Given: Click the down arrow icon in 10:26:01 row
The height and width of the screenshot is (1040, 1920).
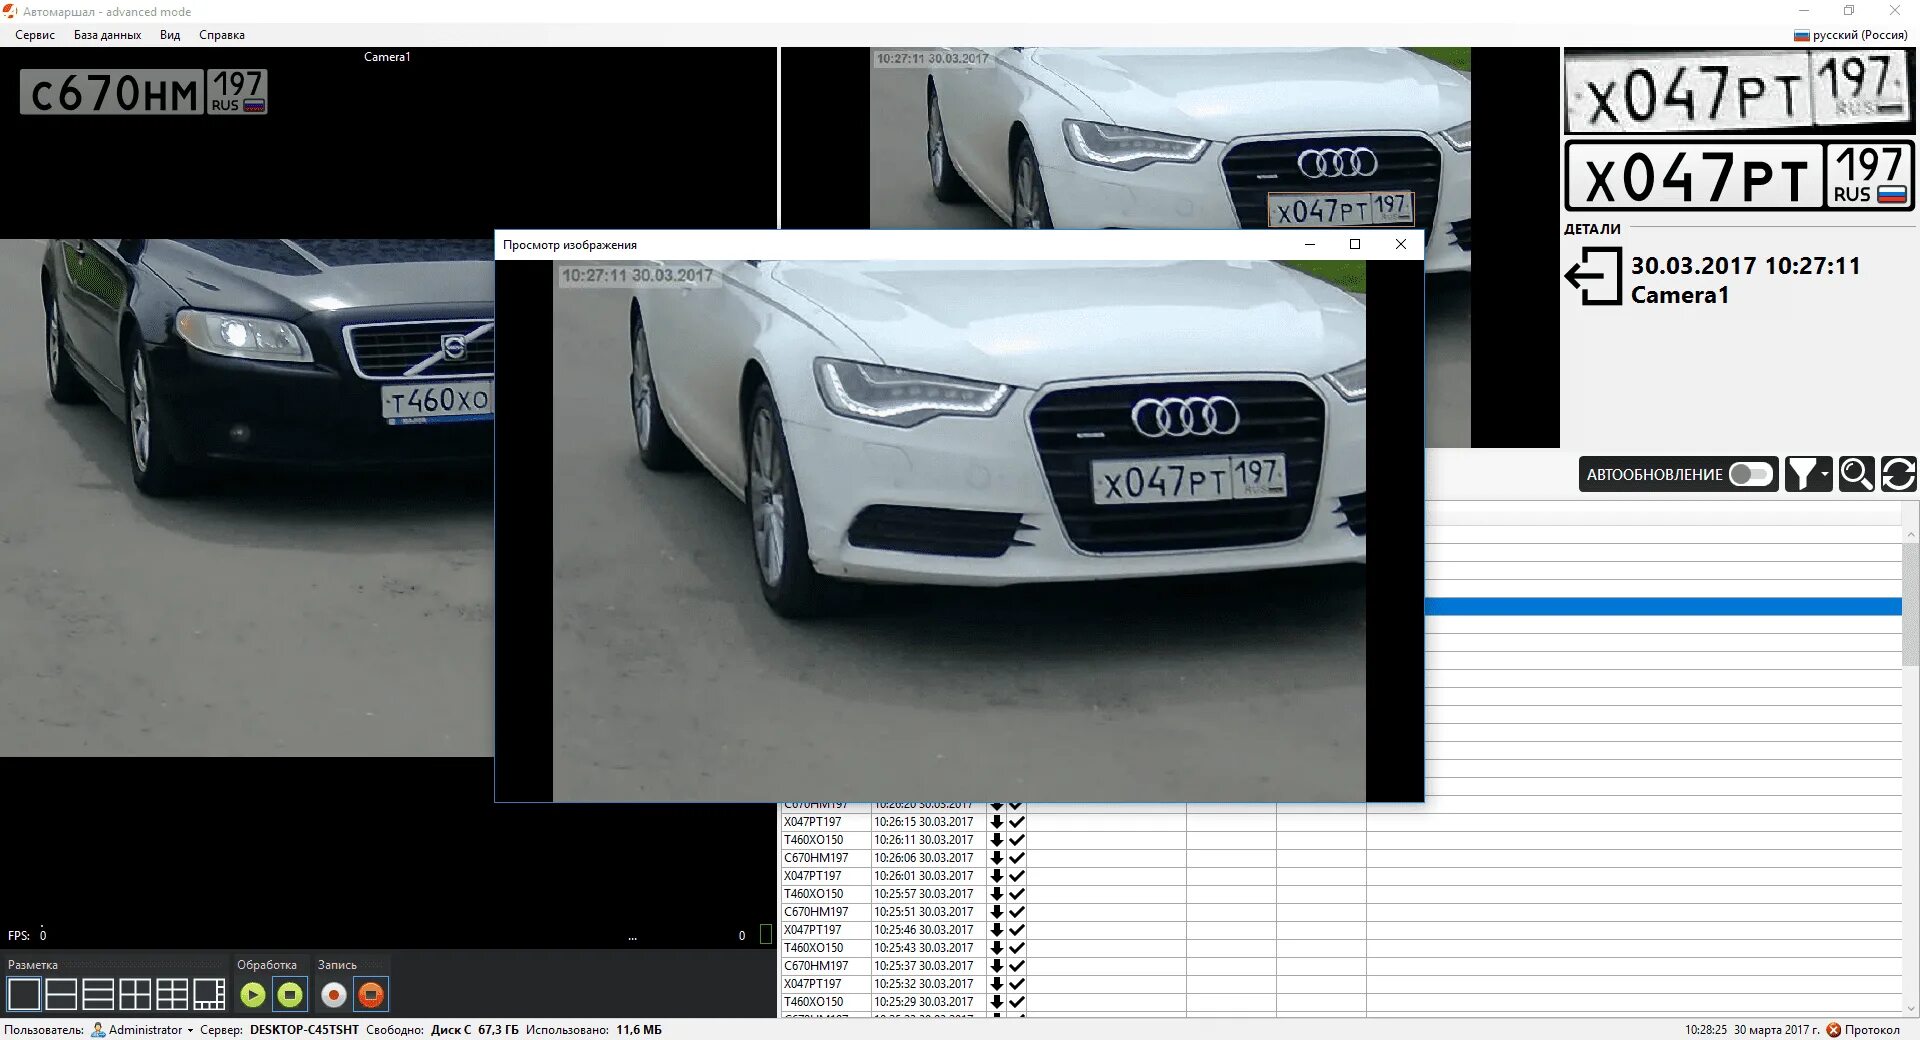Looking at the screenshot, I should click(996, 876).
